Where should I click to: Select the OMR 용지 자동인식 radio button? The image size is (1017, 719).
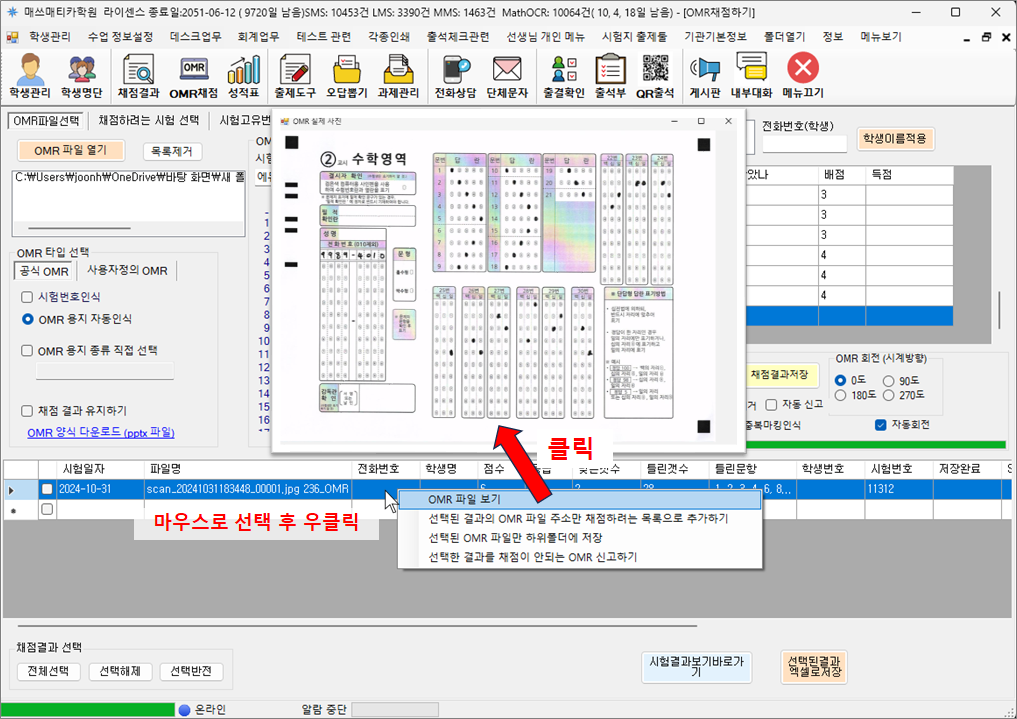coord(28,319)
